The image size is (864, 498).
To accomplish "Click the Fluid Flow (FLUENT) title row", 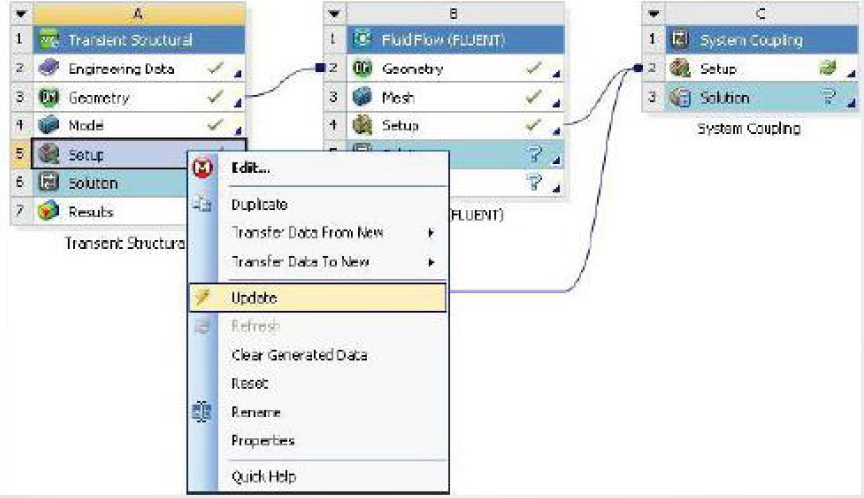I will pos(455,40).
